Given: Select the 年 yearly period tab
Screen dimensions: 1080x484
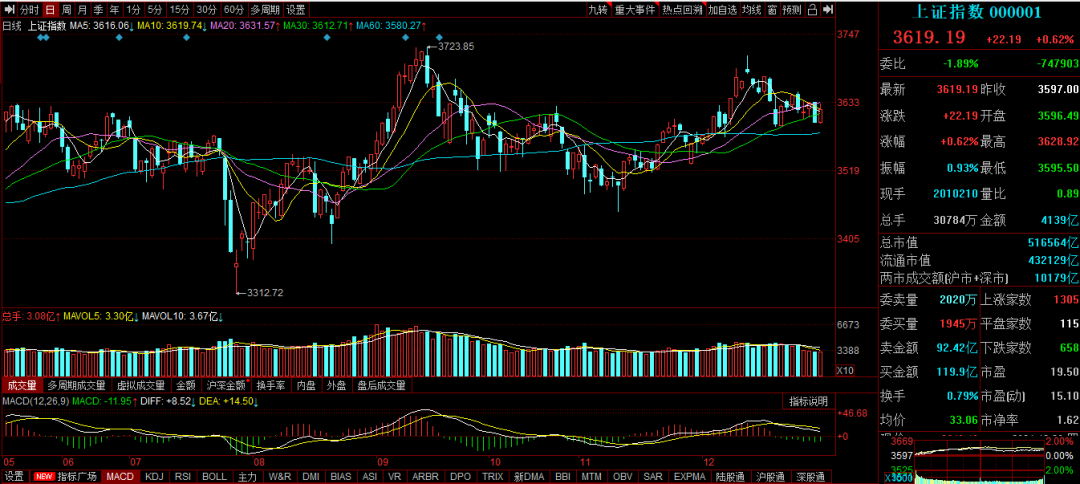Looking at the screenshot, I should [114, 10].
